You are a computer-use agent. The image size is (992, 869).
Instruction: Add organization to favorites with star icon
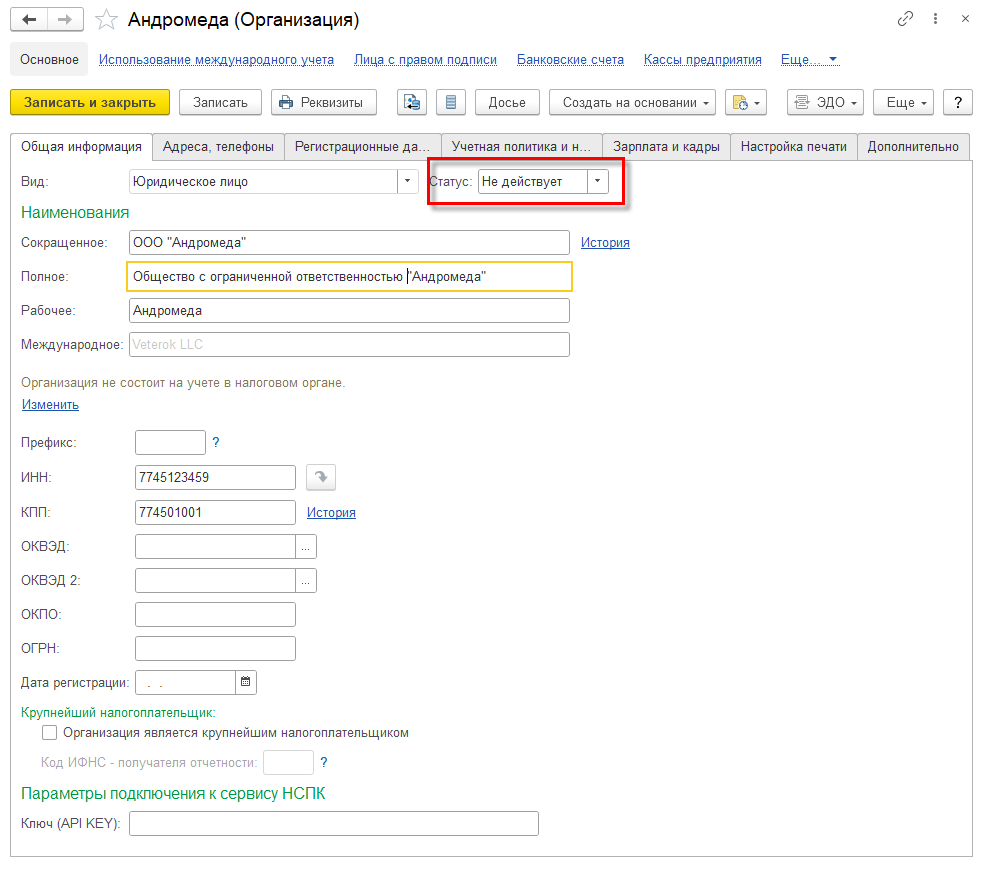pyautogui.click(x=104, y=20)
